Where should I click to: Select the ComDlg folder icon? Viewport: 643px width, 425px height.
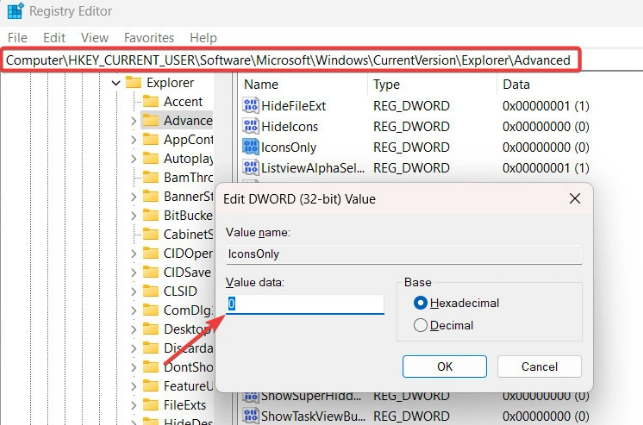pos(150,310)
